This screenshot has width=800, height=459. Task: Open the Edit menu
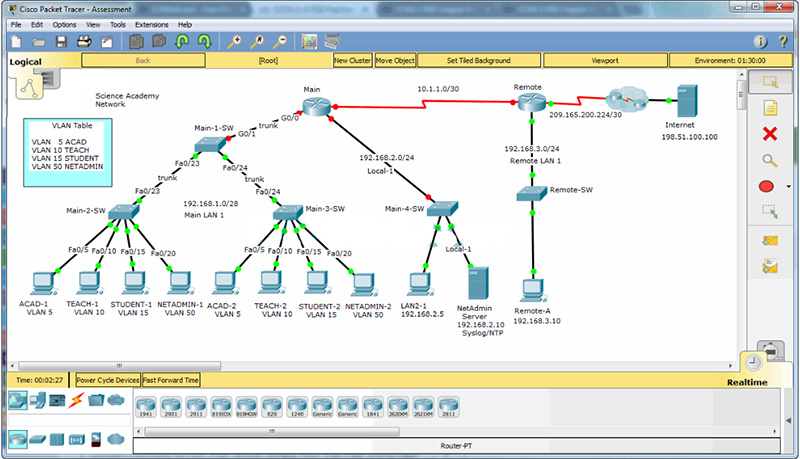[37, 24]
